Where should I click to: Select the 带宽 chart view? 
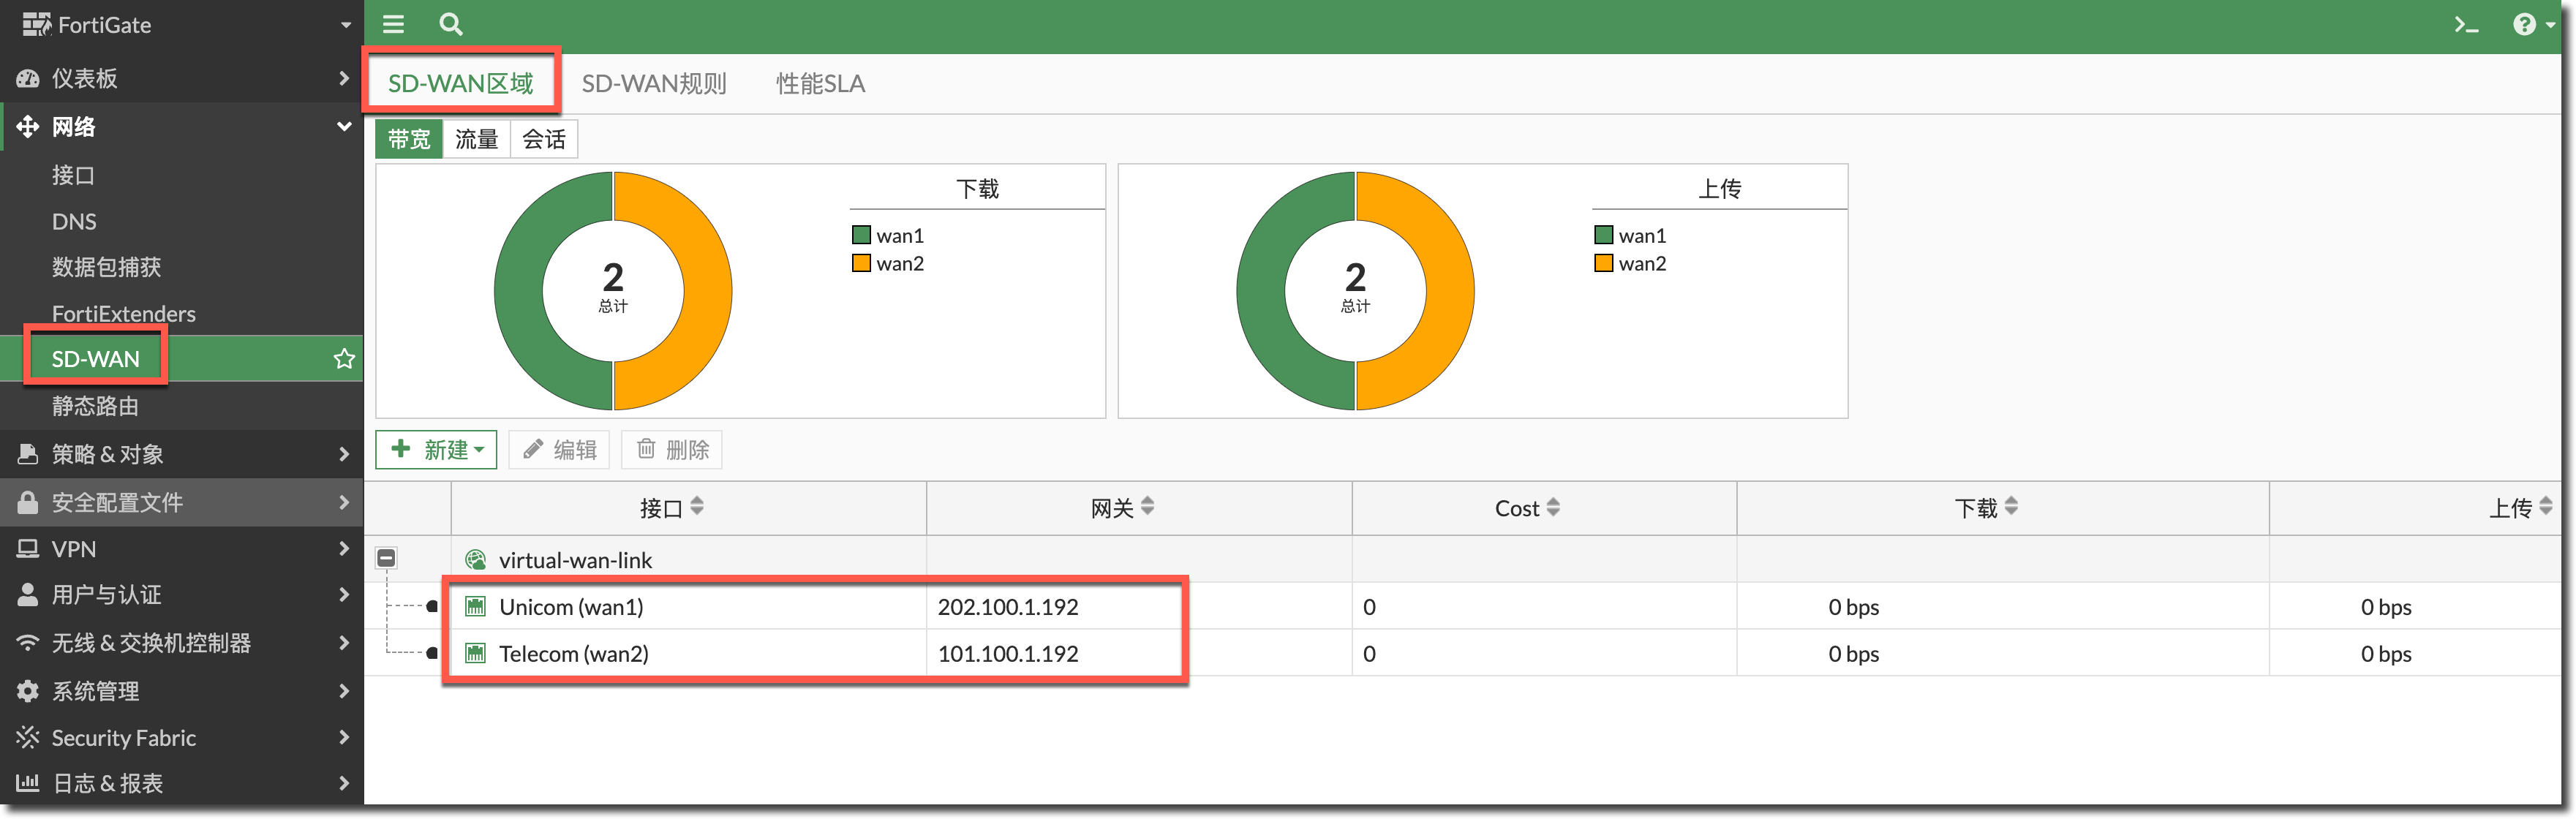[409, 139]
